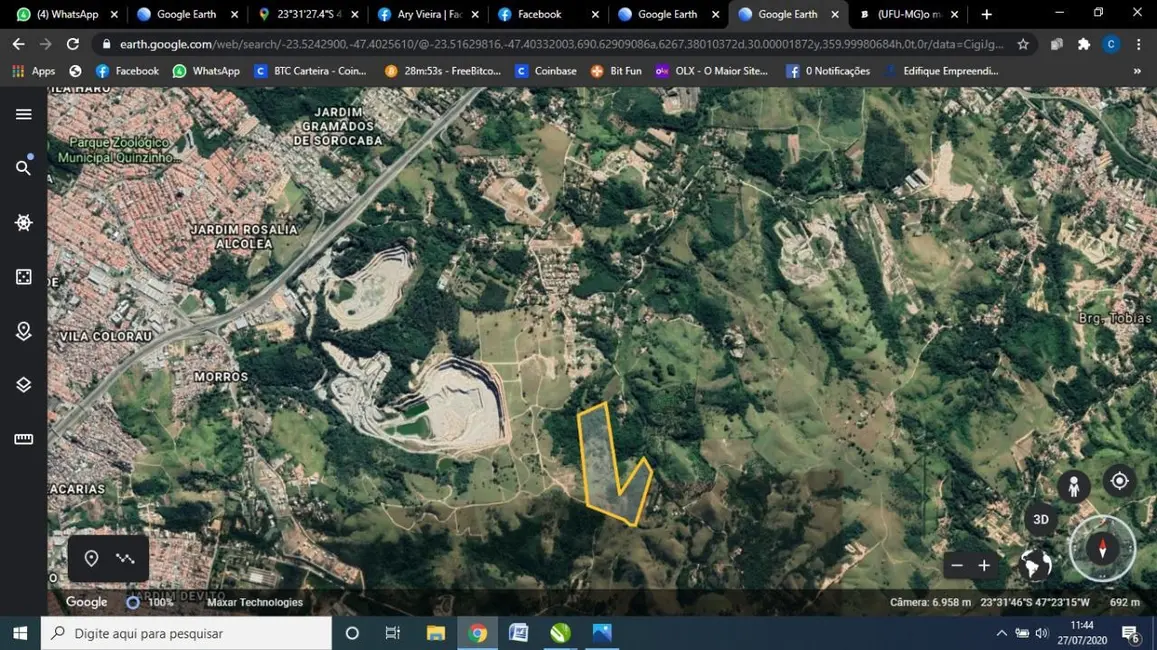Open the Google Earth hamburger menu
This screenshot has height=650, width=1157.
point(23,113)
